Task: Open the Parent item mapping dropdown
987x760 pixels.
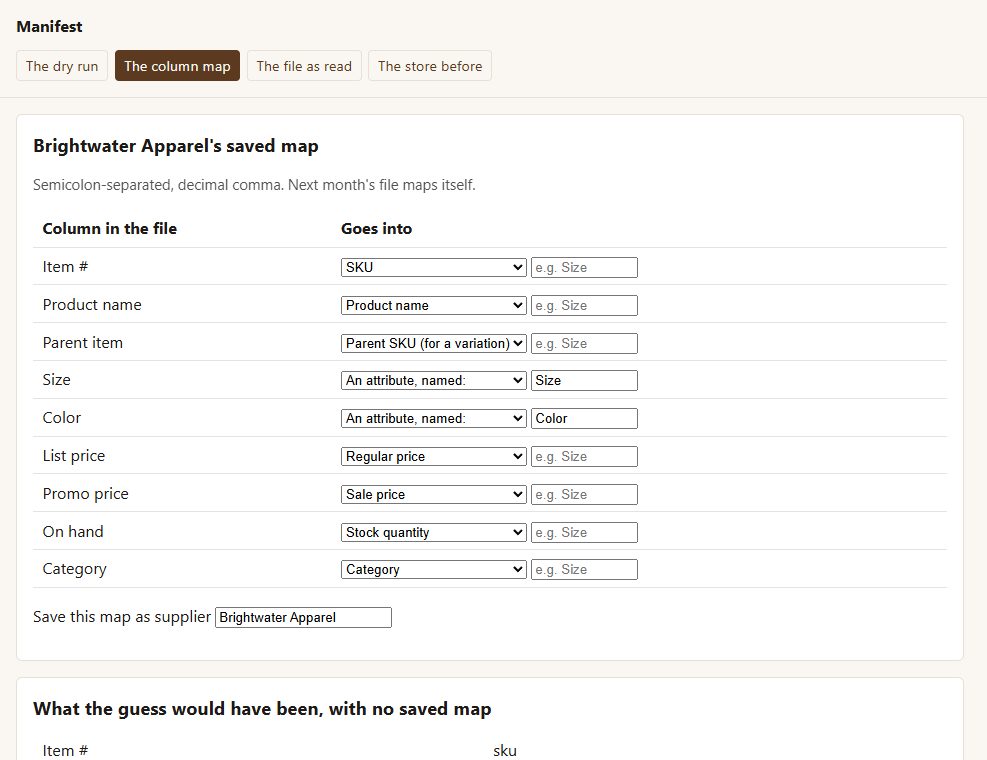Action: [434, 343]
